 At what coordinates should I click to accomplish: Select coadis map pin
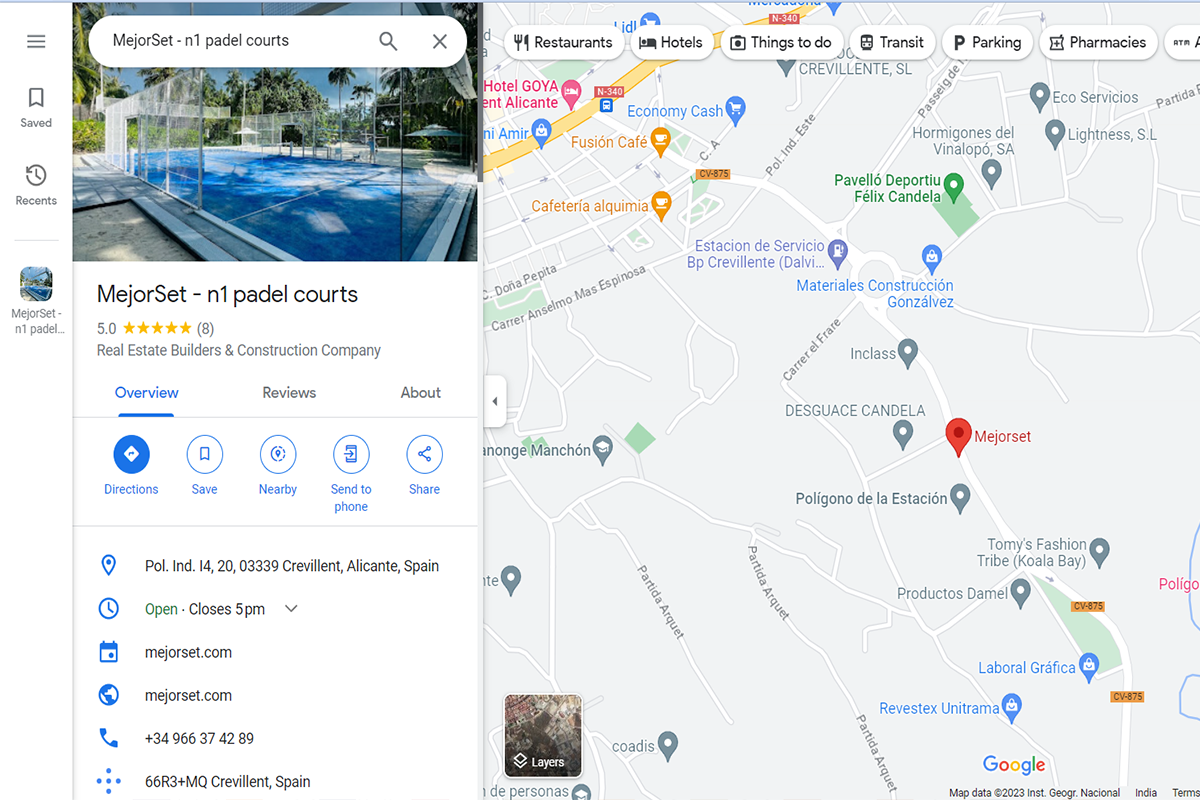click(x=668, y=745)
